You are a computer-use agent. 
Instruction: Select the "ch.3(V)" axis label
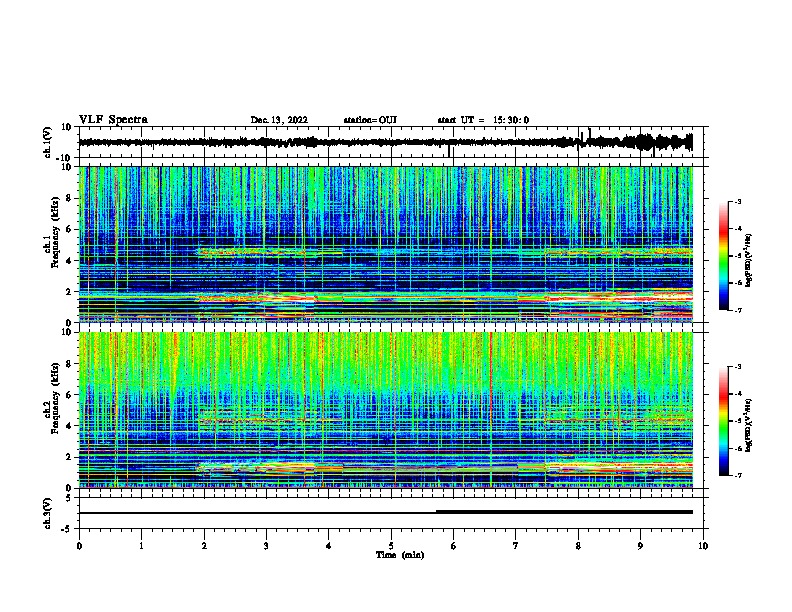48,513
